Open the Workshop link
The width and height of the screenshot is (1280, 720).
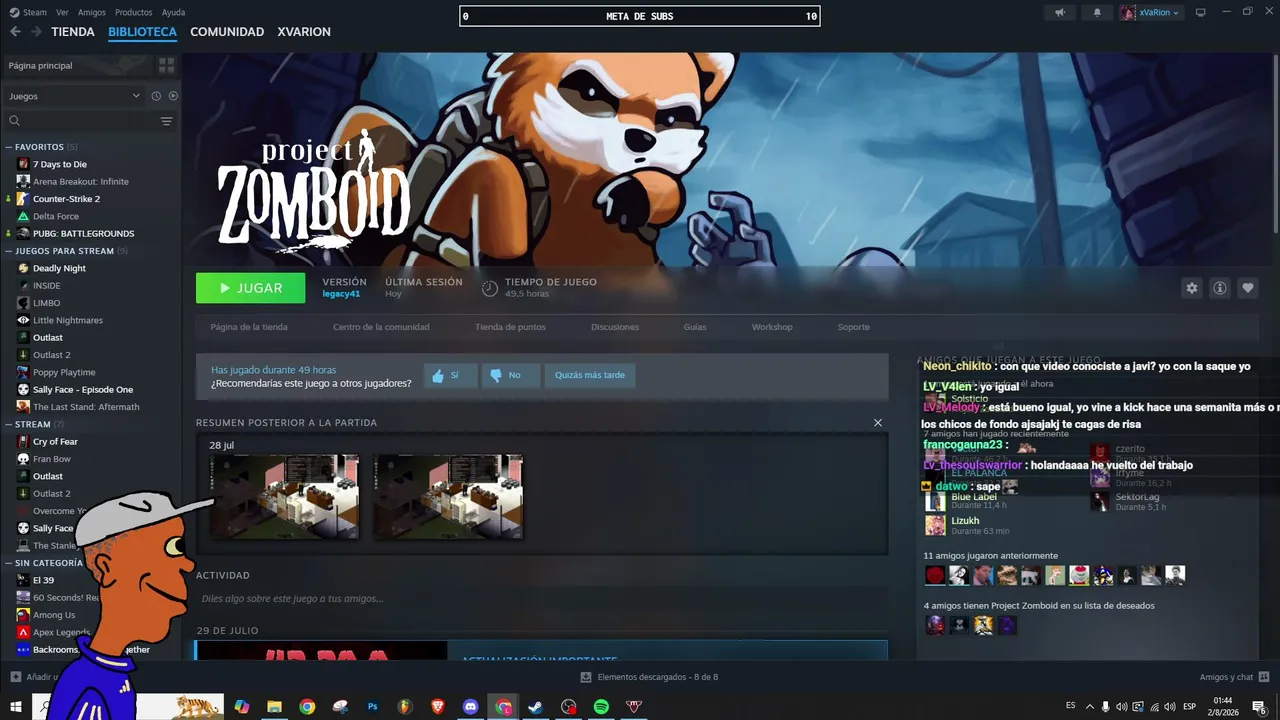[x=772, y=327]
